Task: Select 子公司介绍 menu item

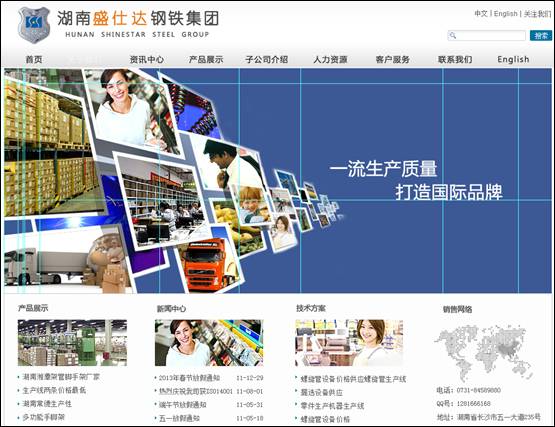Action: pyautogui.click(x=267, y=59)
